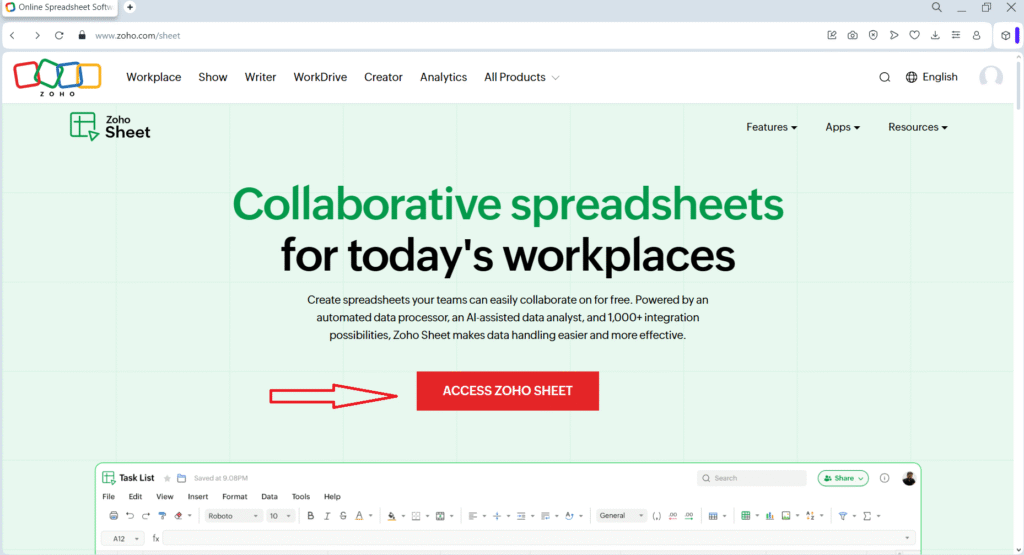The image size is (1024, 555).
Task: Open the Help menu in Task List preview
Action: (332, 496)
